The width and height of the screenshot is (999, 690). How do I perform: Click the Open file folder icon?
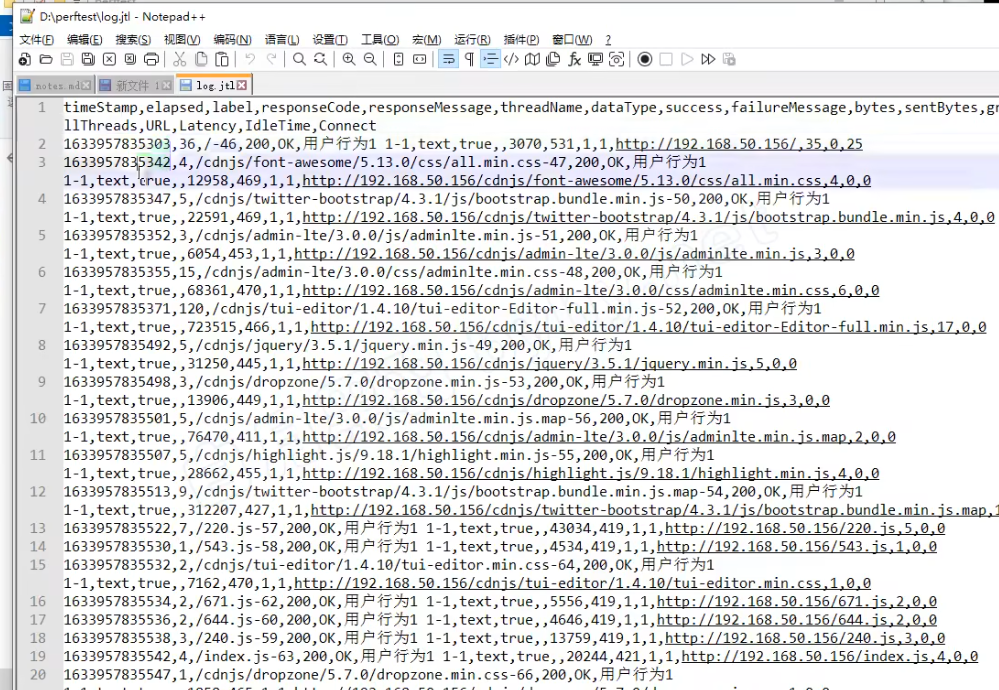pos(46,59)
